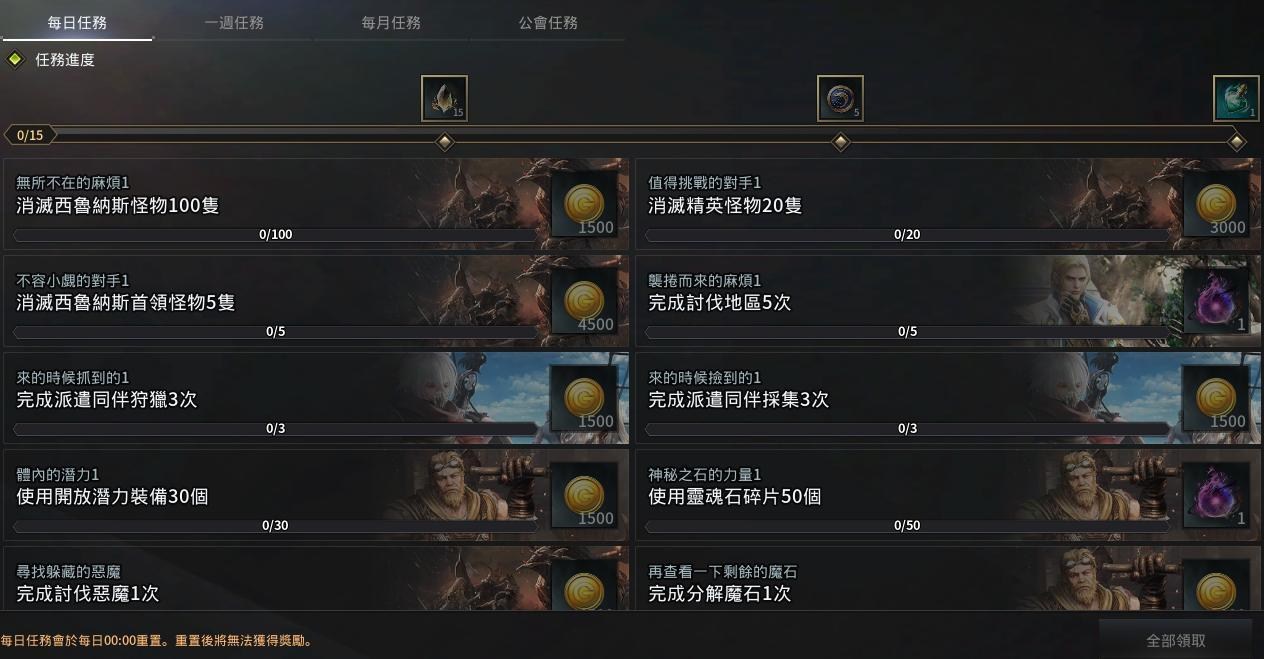
Task: Click the first diamond marker on the progress track
Action: pos(445,142)
